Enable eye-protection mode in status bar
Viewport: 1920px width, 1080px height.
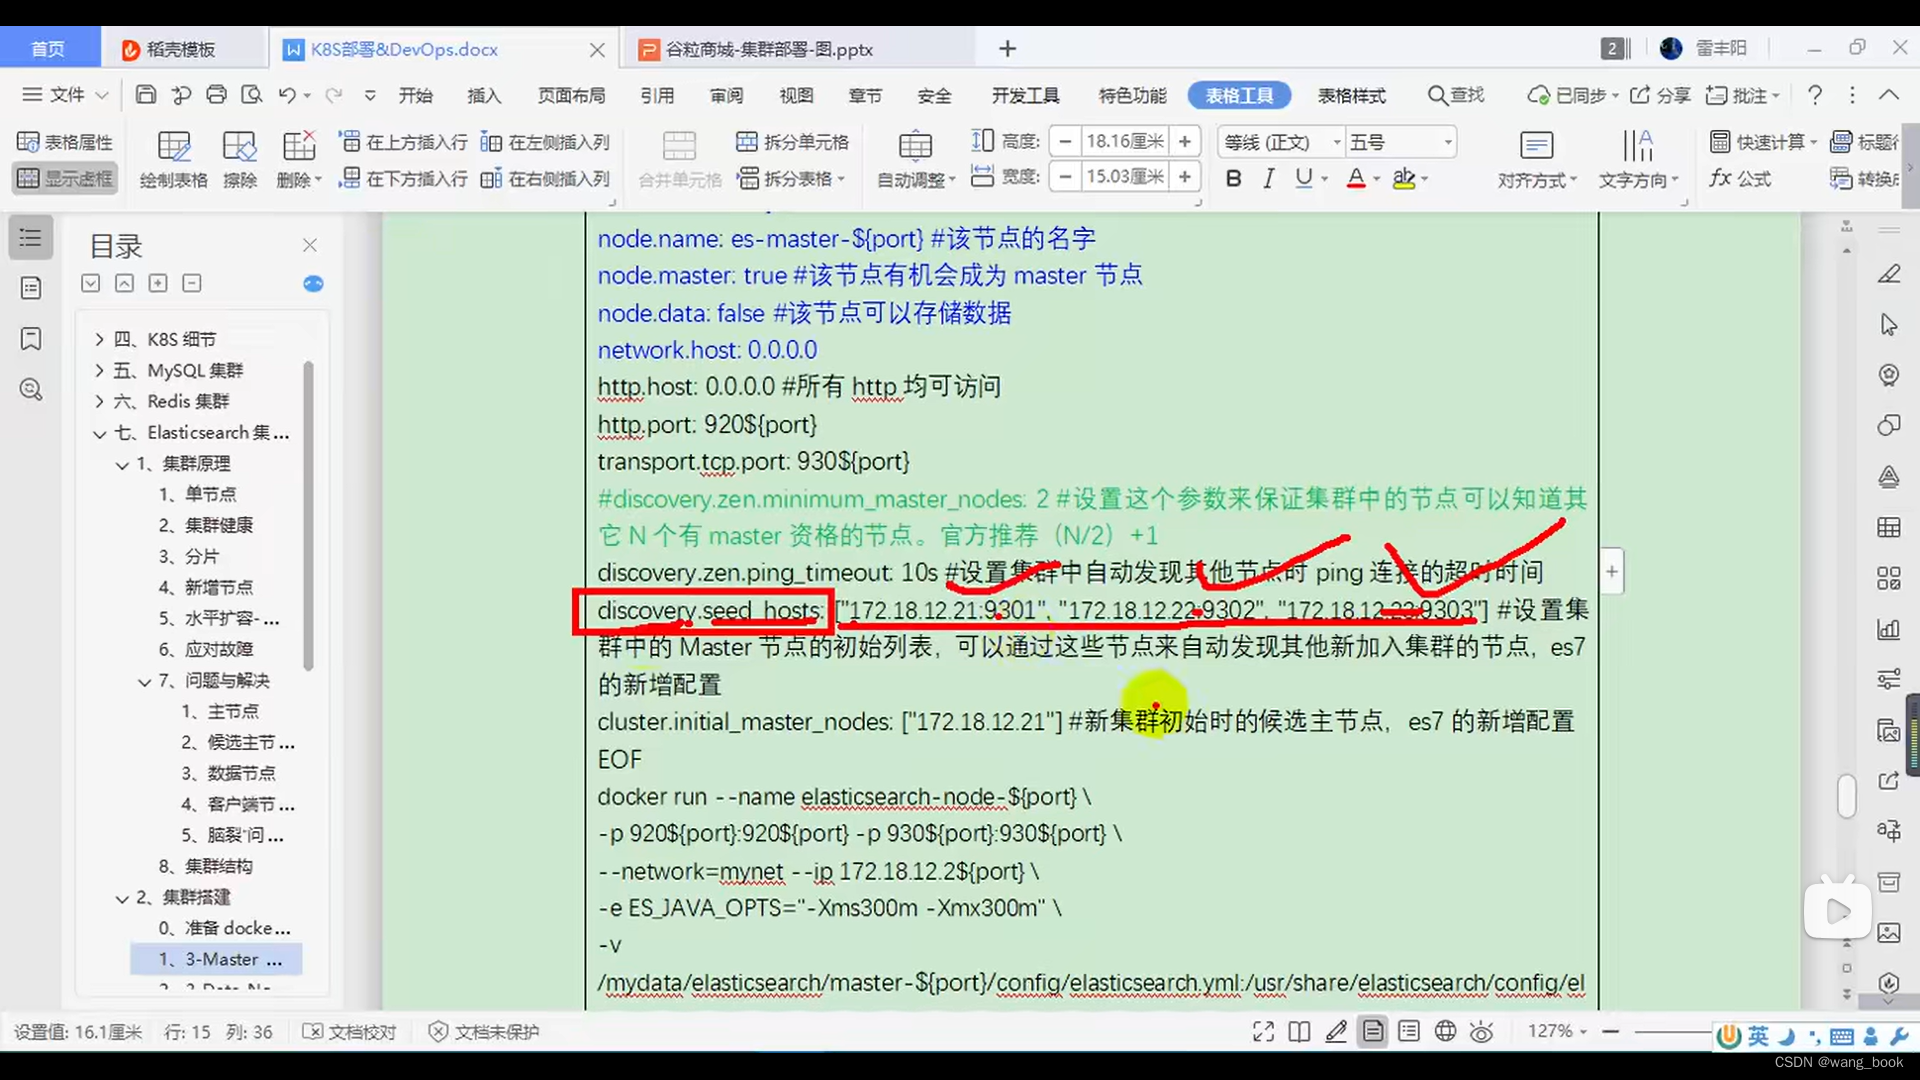pos(1481,1031)
